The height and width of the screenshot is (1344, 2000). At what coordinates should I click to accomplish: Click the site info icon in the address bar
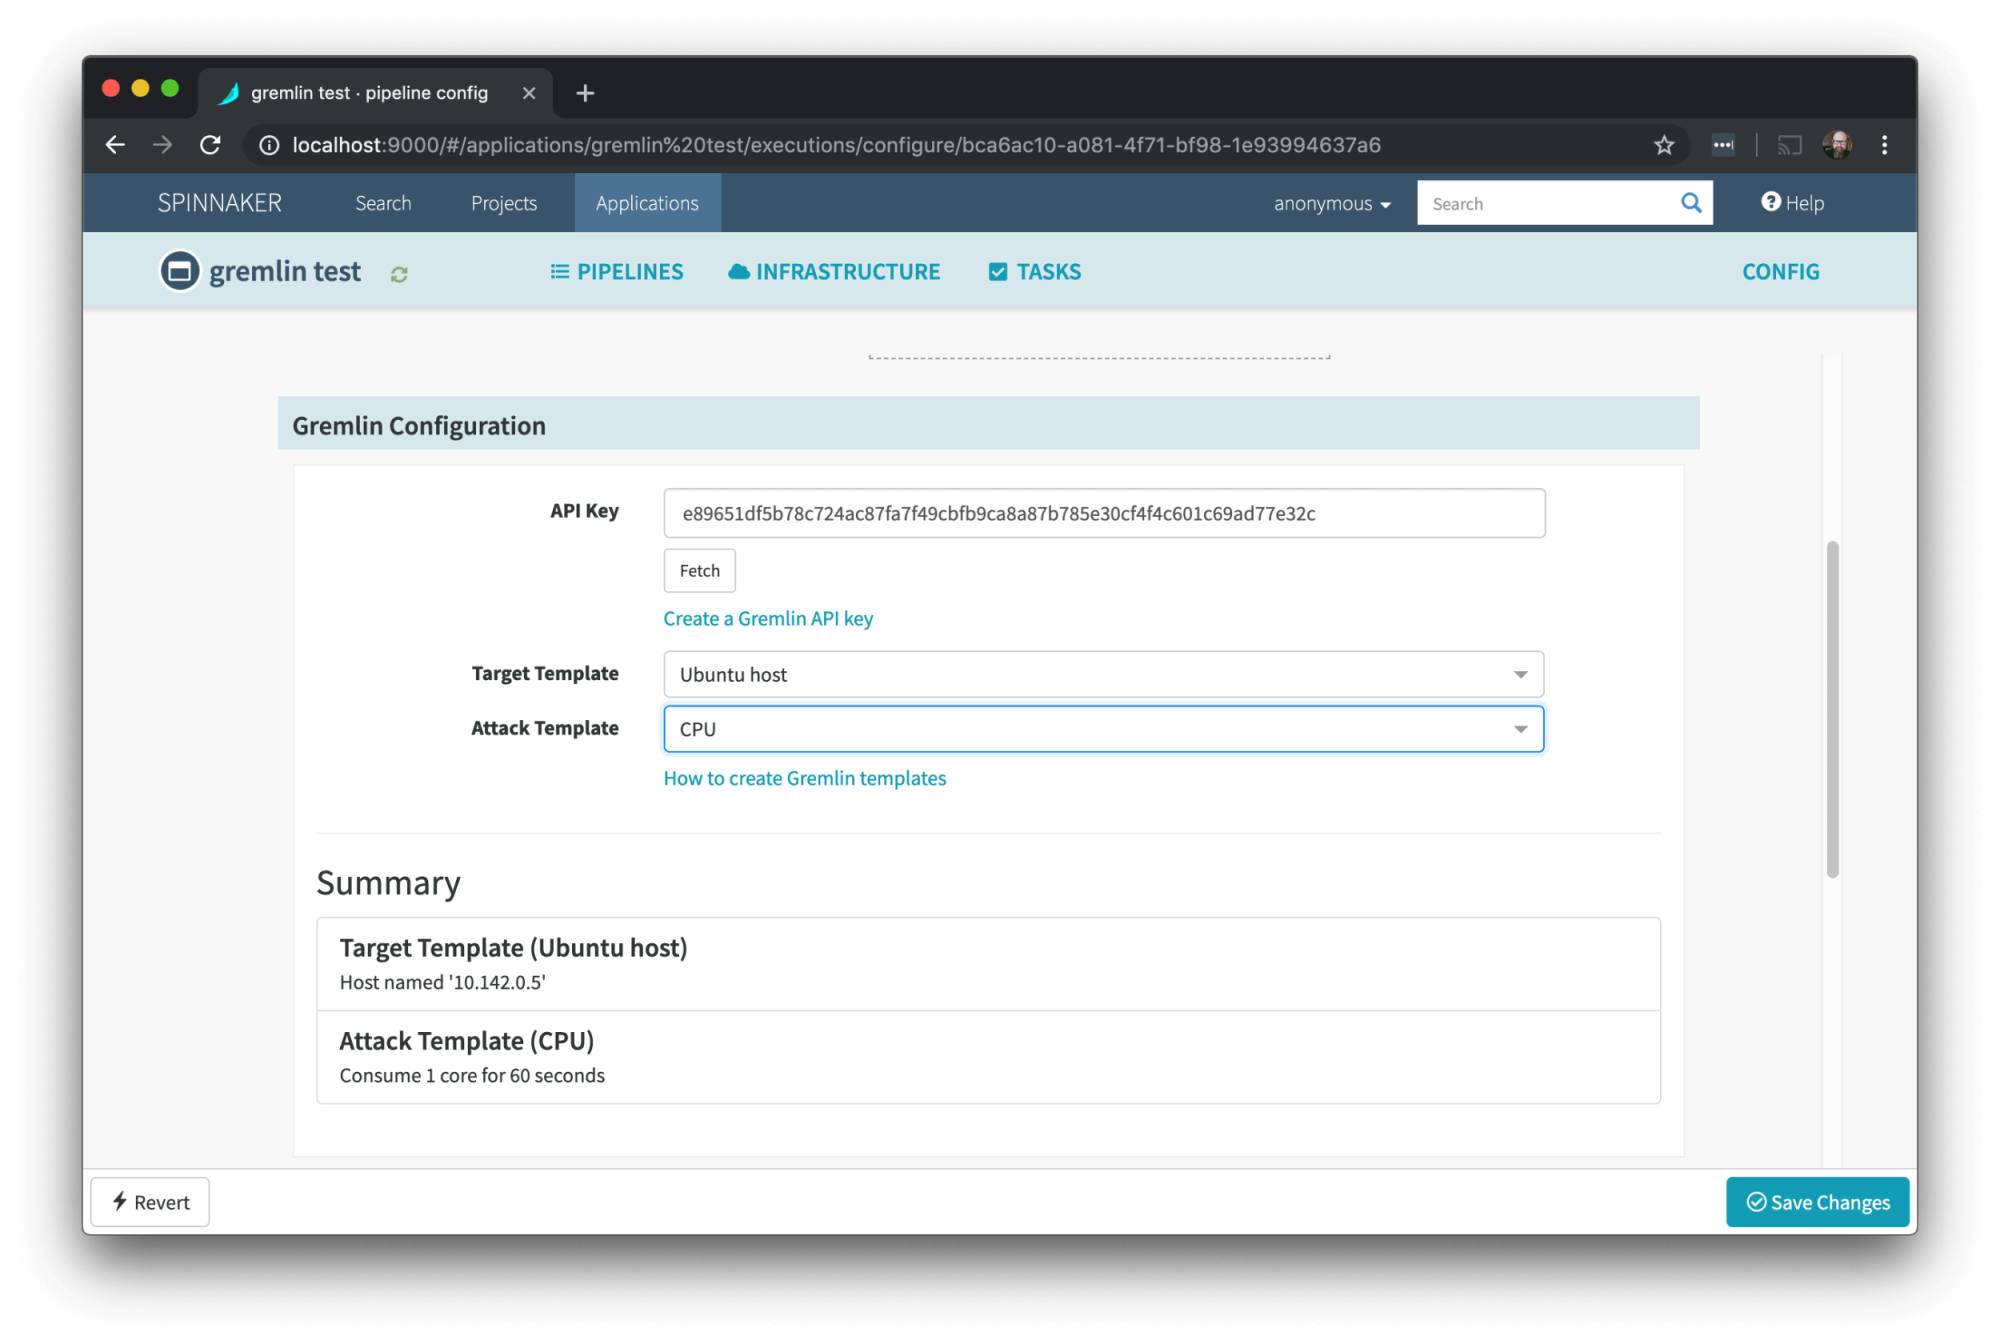pyautogui.click(x=269, y=145)
